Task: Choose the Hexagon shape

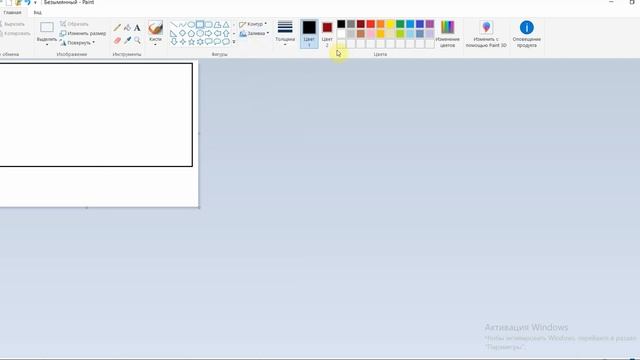Action: [x=200, y=33]
